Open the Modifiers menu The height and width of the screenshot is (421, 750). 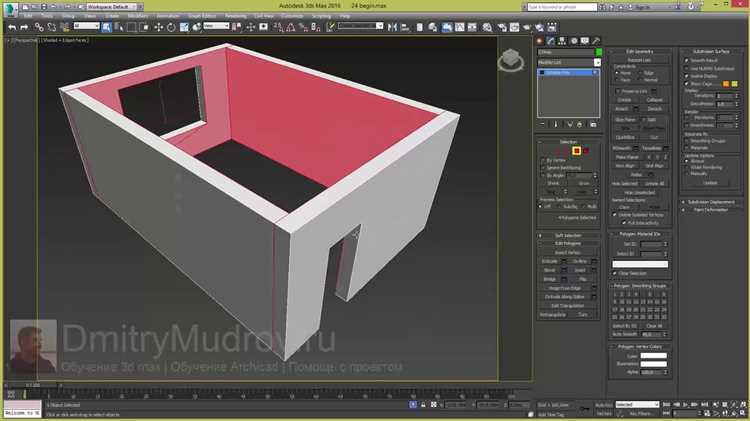(x=138, y=16)
